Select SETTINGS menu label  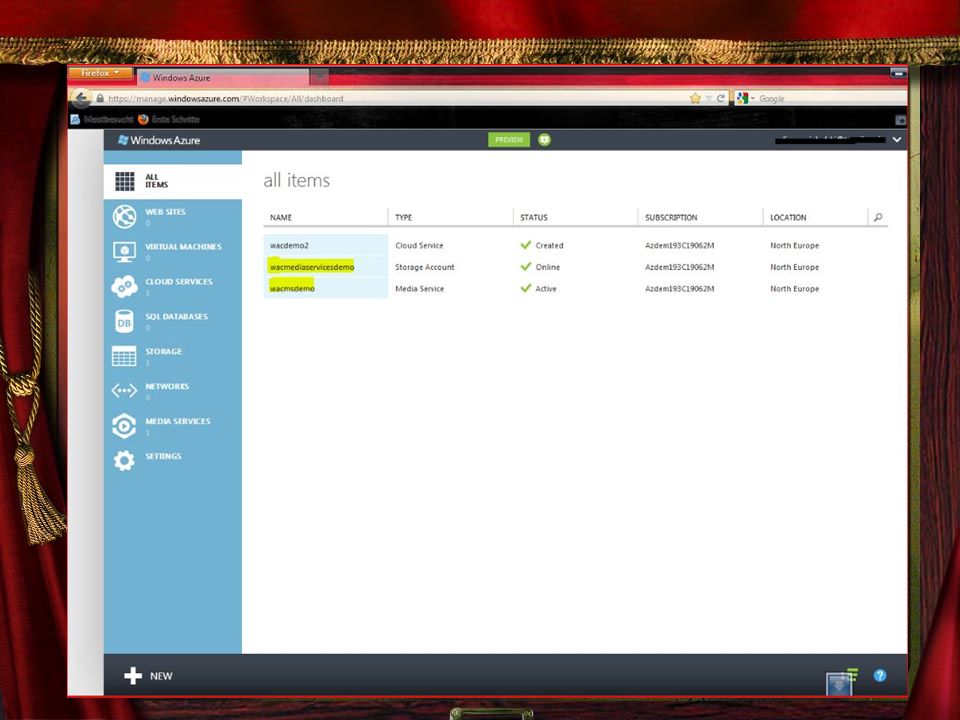coord(163,456)
